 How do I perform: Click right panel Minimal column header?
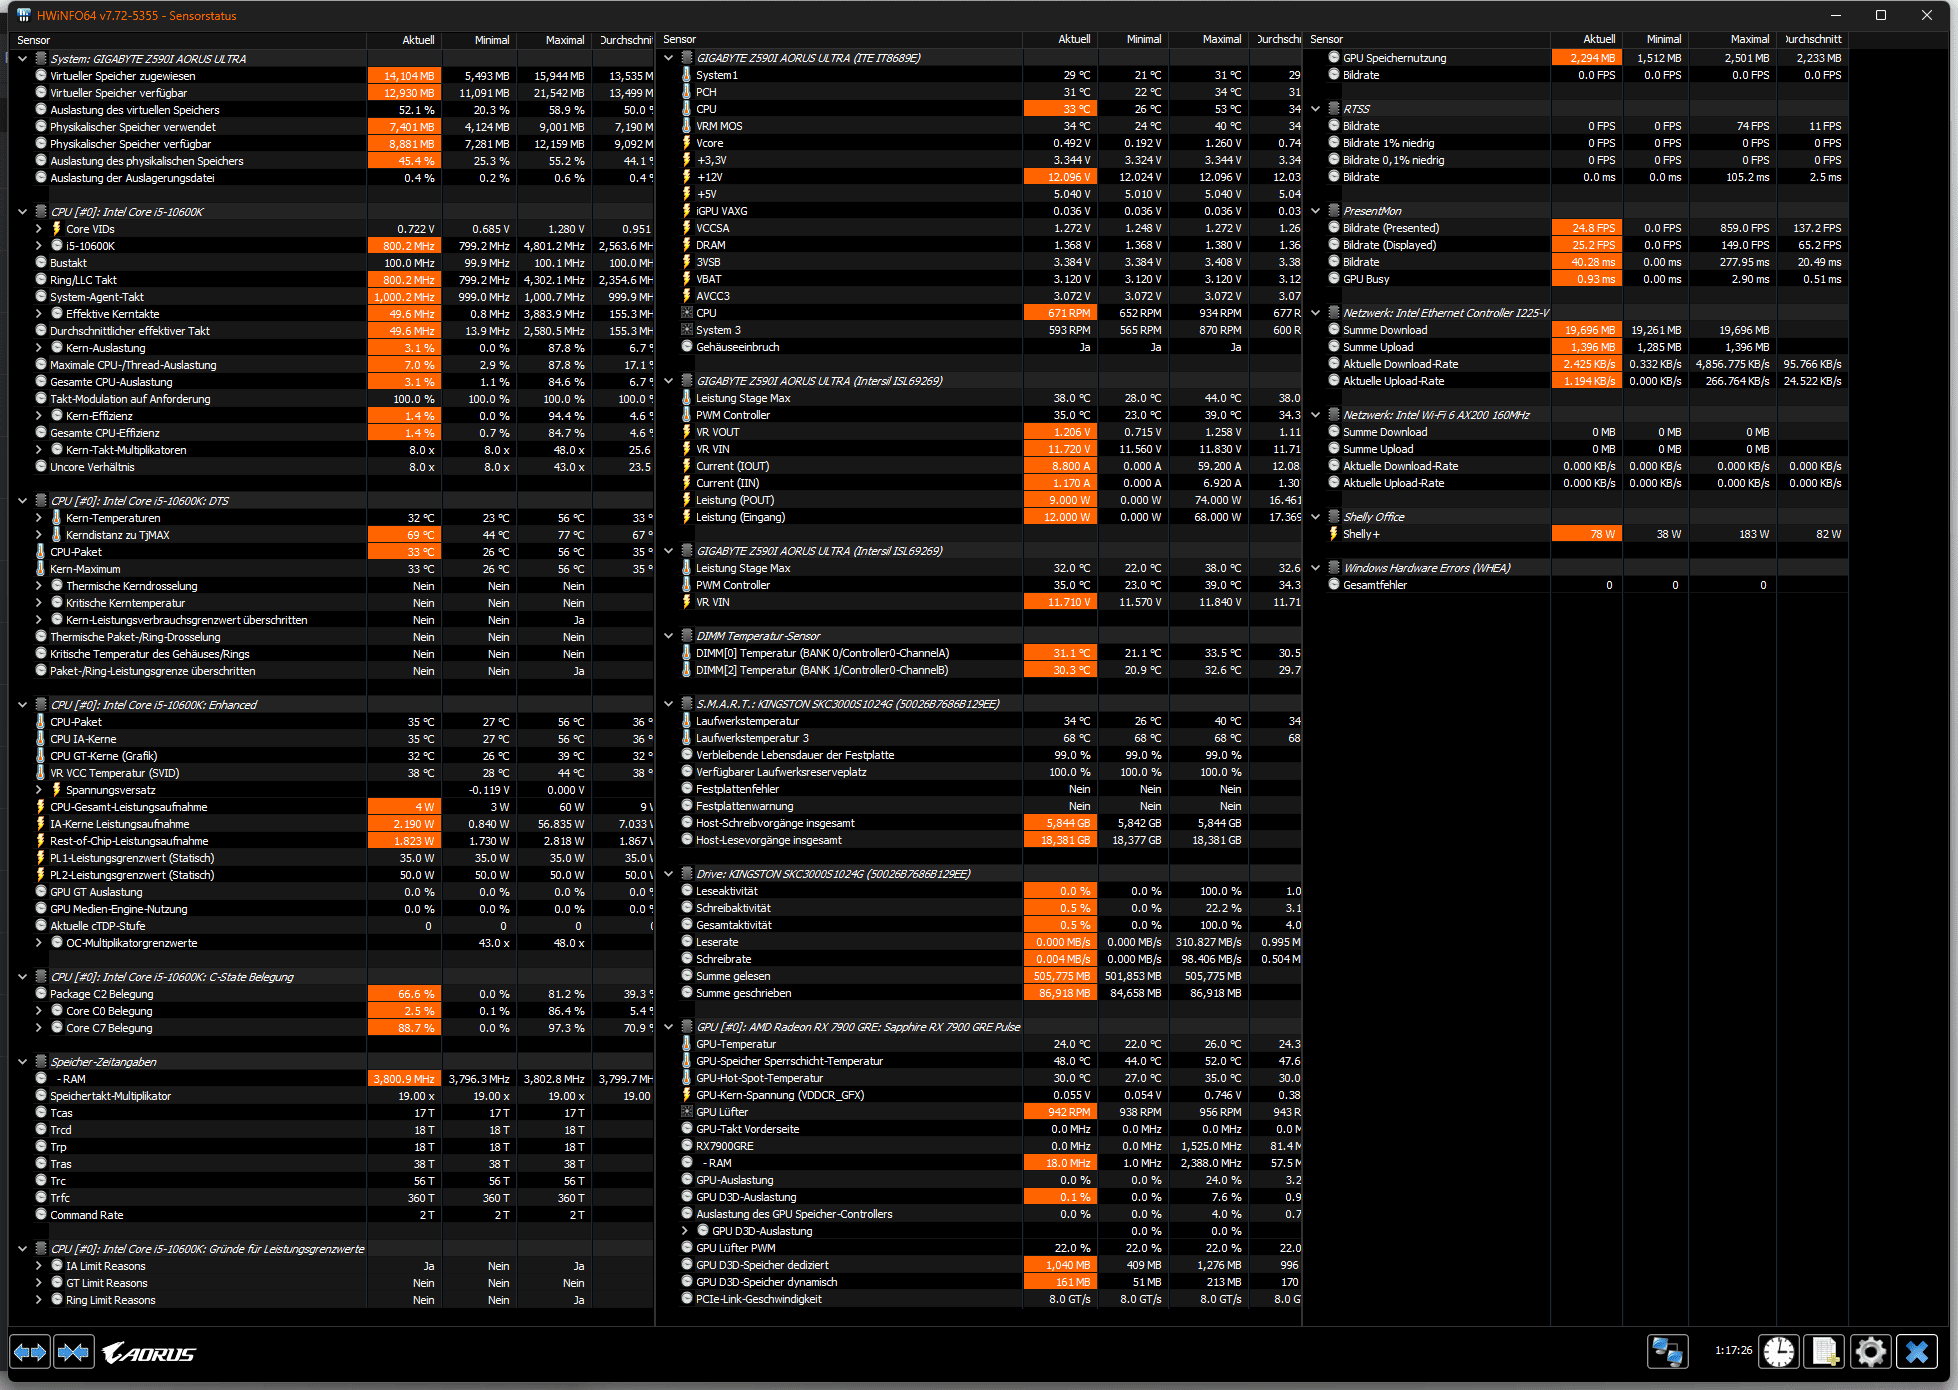point(1654,39)
